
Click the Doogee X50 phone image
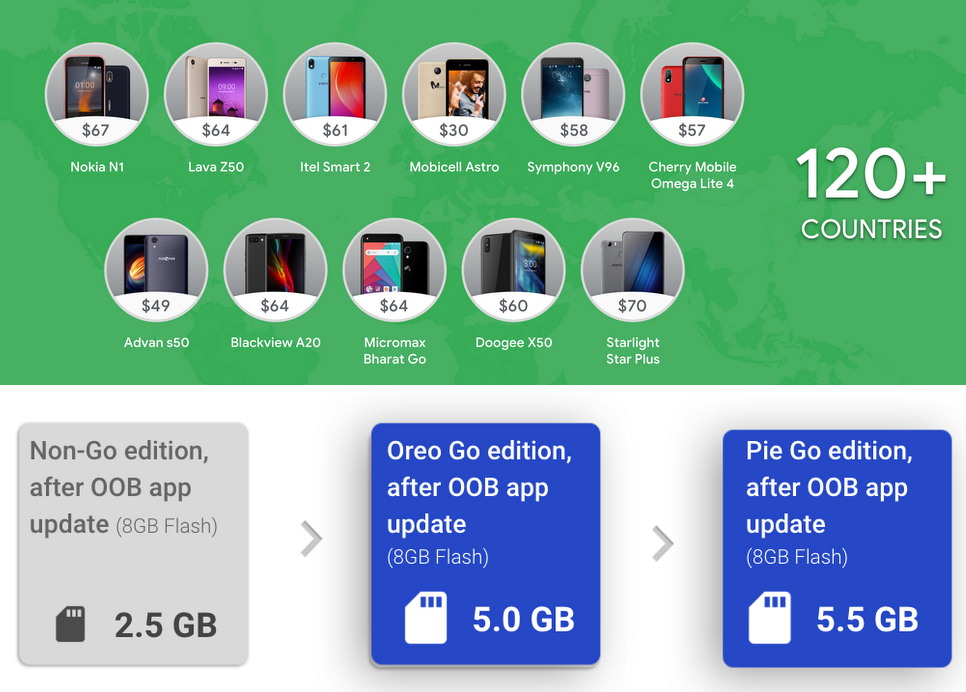click(514, 270)
